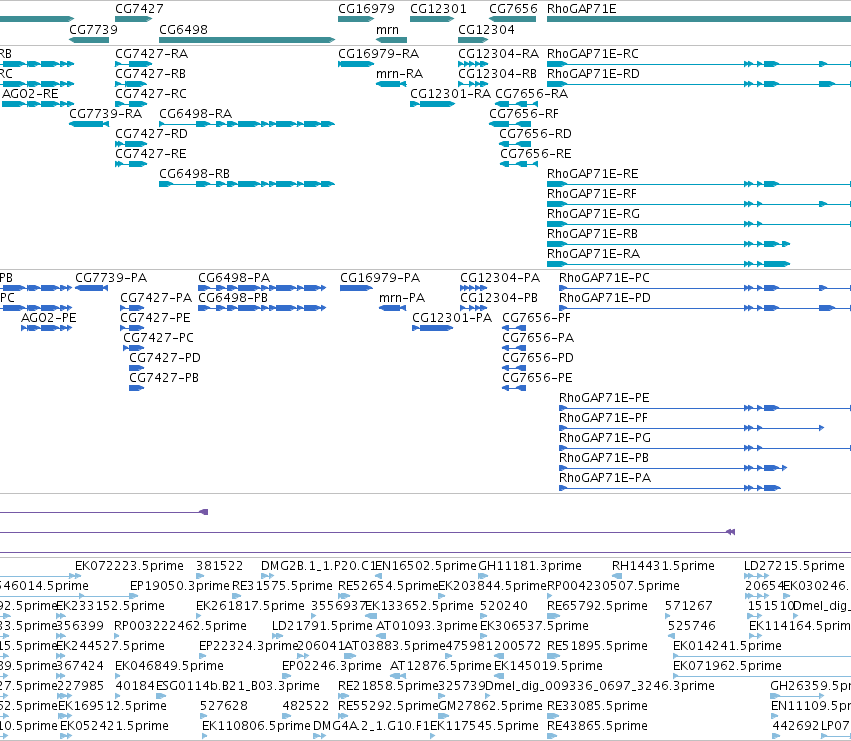Click transcript CG7427-RE
851x741 pixels.
pos(151,154)
